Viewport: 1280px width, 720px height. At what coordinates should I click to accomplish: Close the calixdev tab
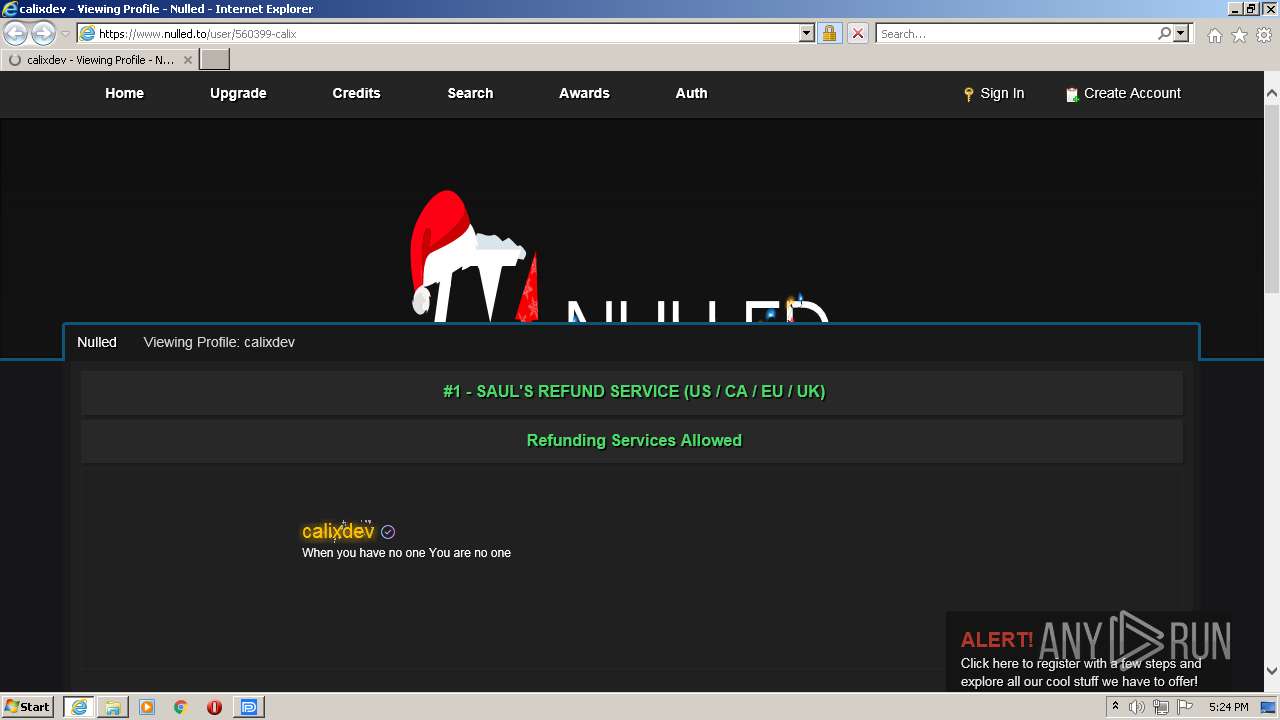(188, 60)
